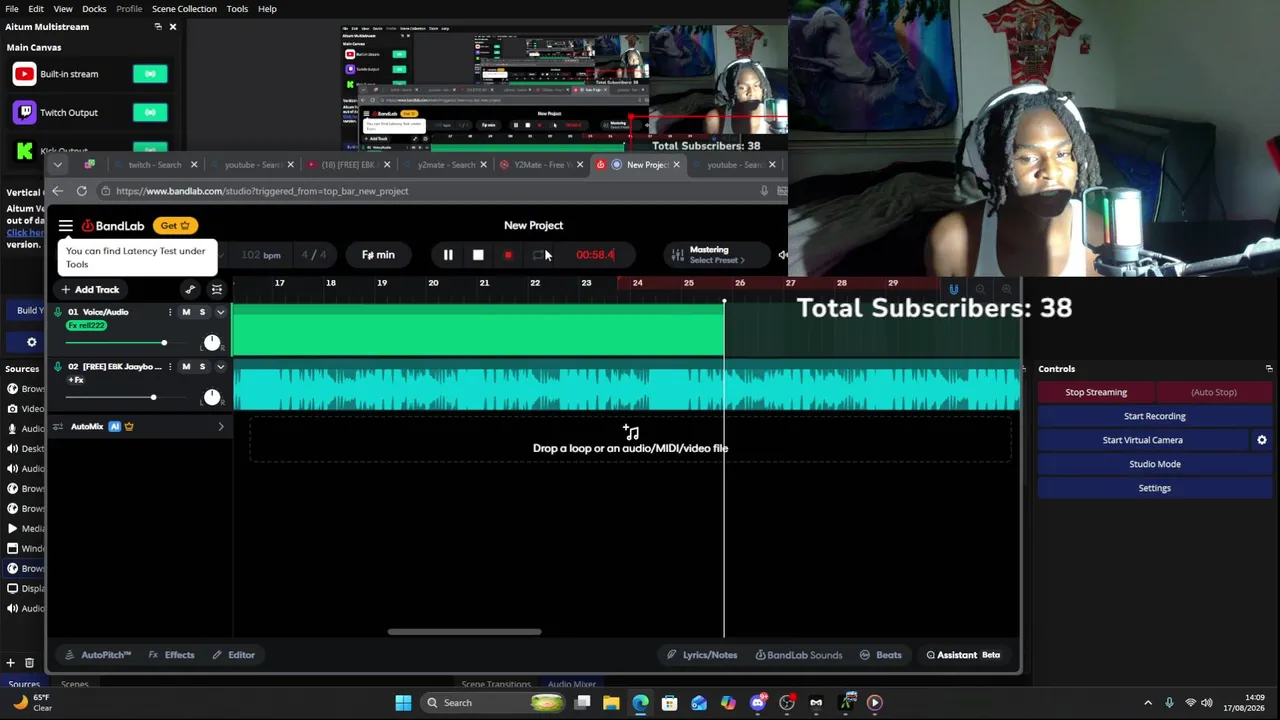
Task: Expand the 01 Voice/Audio track chevron
Action: pos(221,312)
